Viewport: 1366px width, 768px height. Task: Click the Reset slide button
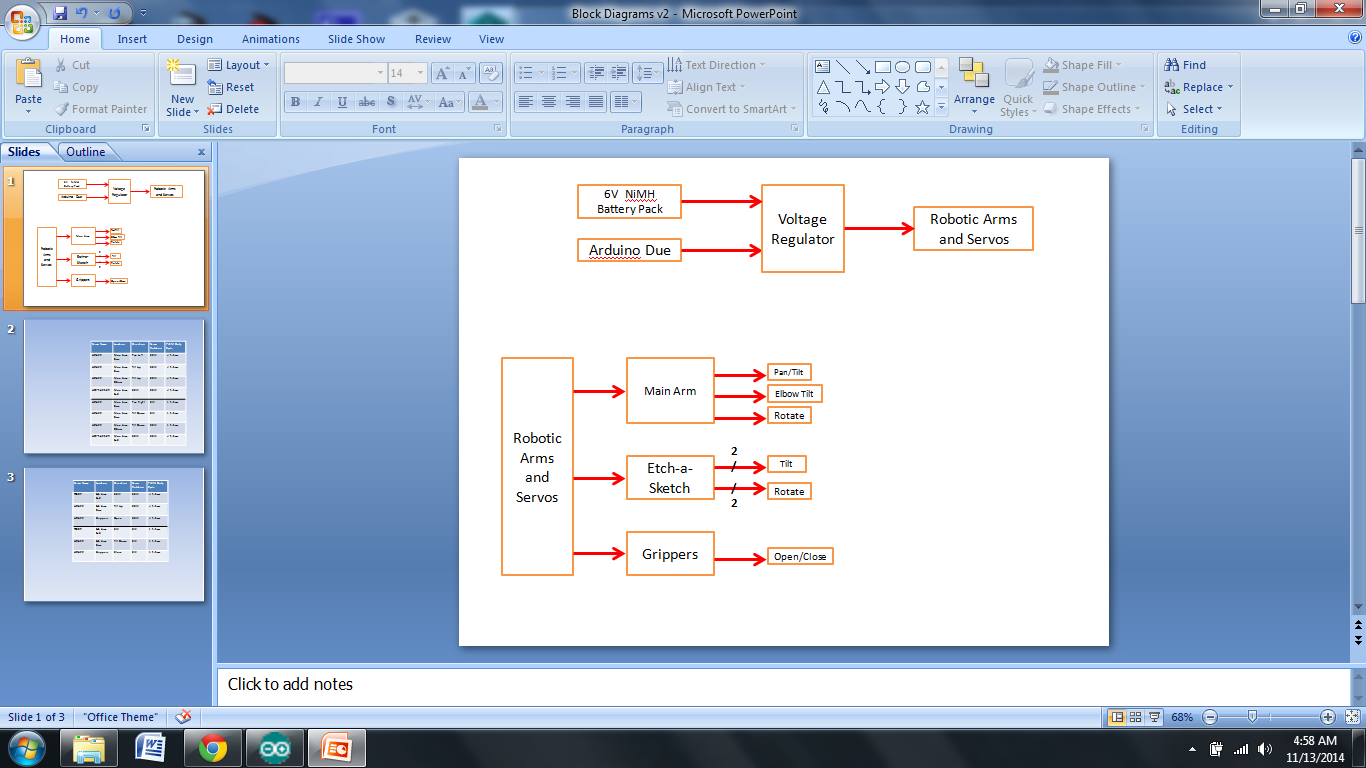tap(231, 87)
